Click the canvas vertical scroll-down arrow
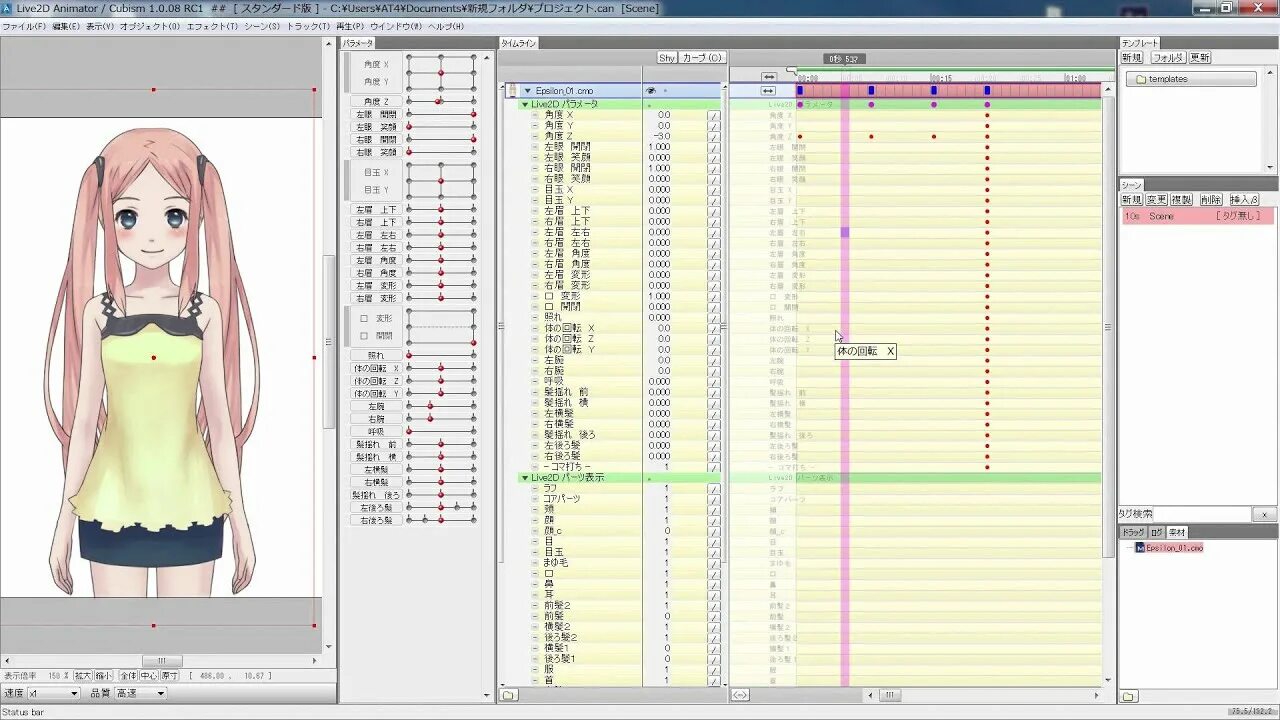This screenshot has height=720, width=1280. (329, 646)
